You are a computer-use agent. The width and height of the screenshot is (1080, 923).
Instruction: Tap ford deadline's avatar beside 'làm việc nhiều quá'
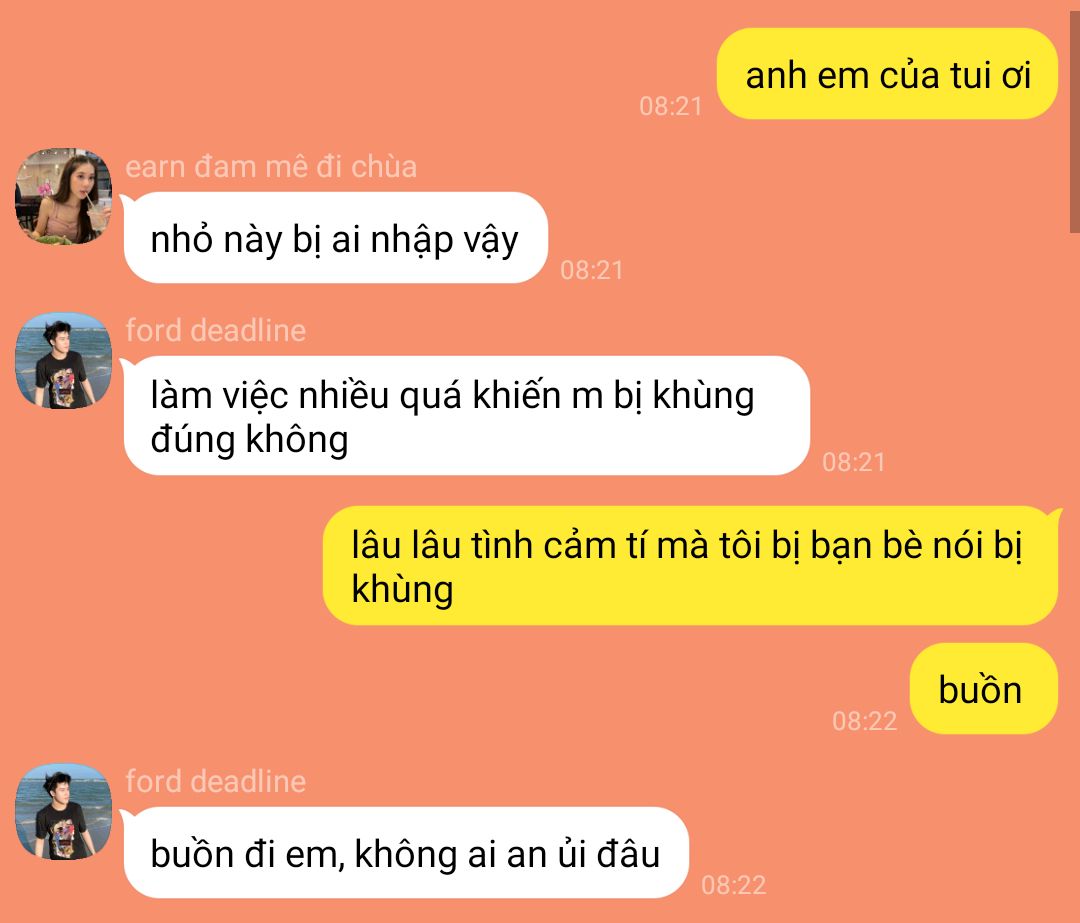(63, 360)
